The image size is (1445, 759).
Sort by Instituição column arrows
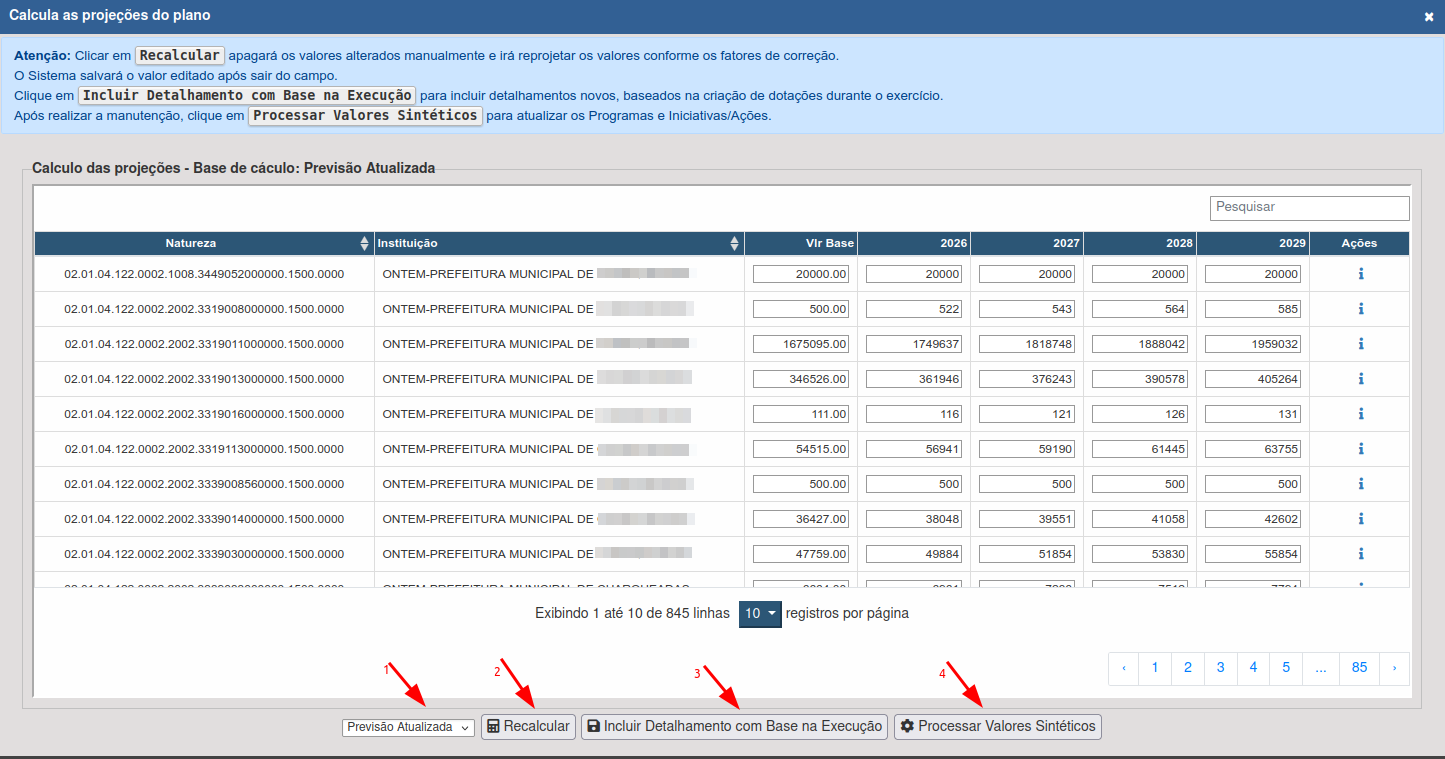click(735, 243)
